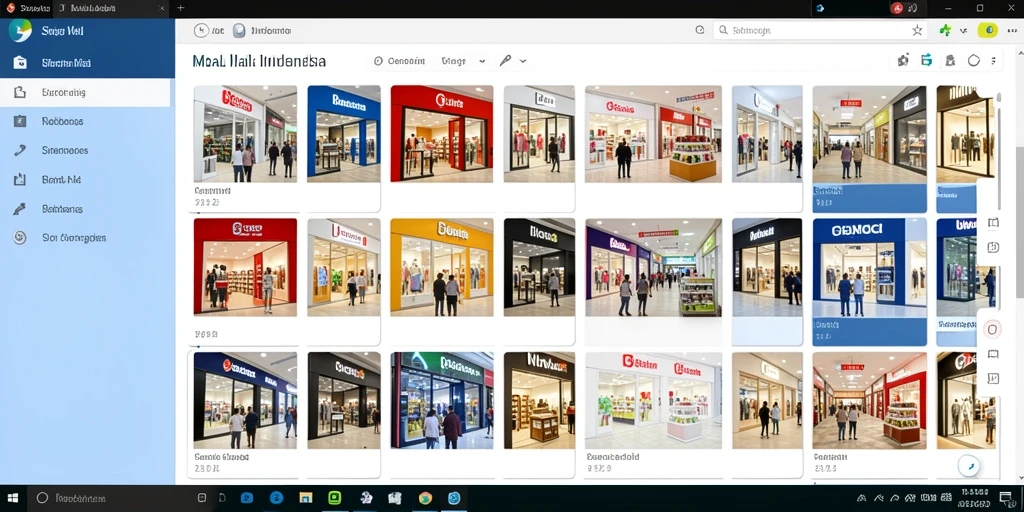Screen dimensions: 1024x512
Task: Click the camera-like icon in the page toolbar
Action: click(903, 61)
